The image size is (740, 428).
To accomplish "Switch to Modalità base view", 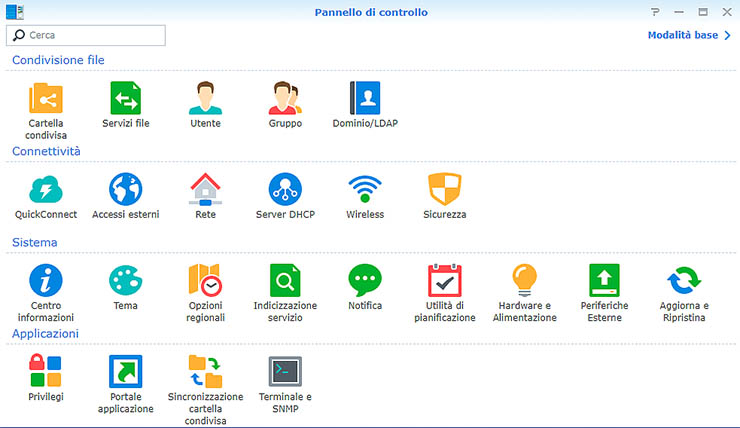I will 689,35.
